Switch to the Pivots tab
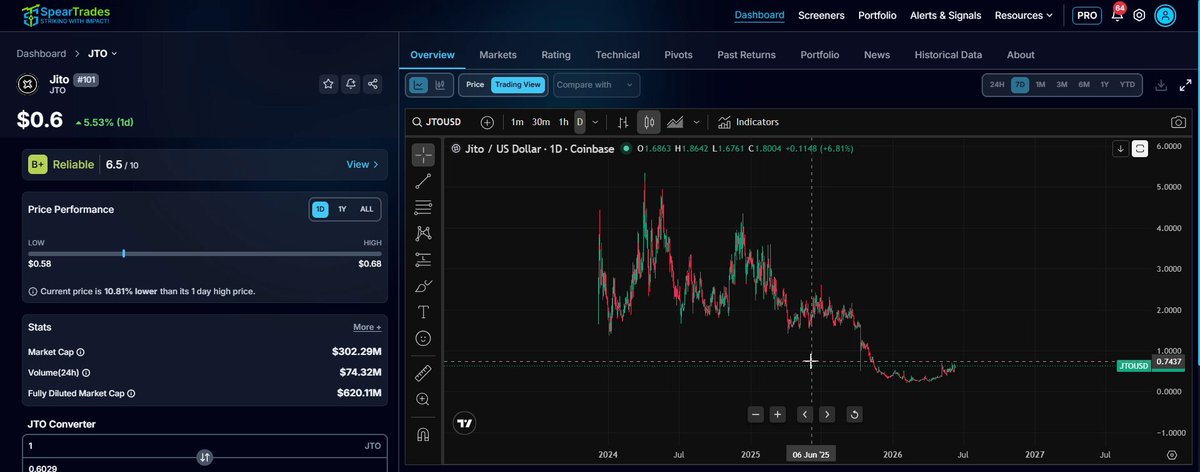Image resolution: width=1200 pixels, height=472 pixels. click(678, 55)
